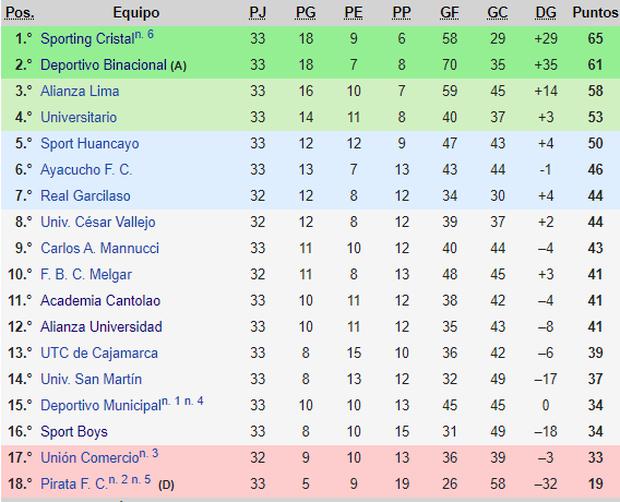Open Deportivo Municipal team link
620x502 pixels.
100,406
